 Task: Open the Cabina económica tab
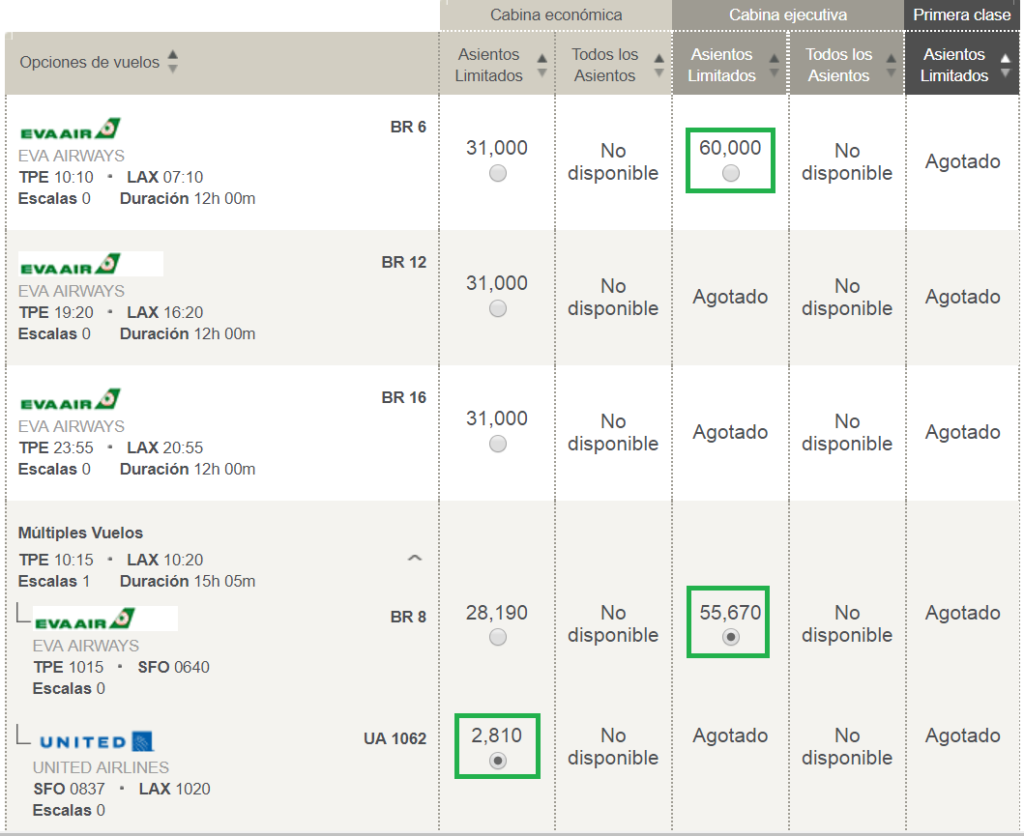click(556, 15)
